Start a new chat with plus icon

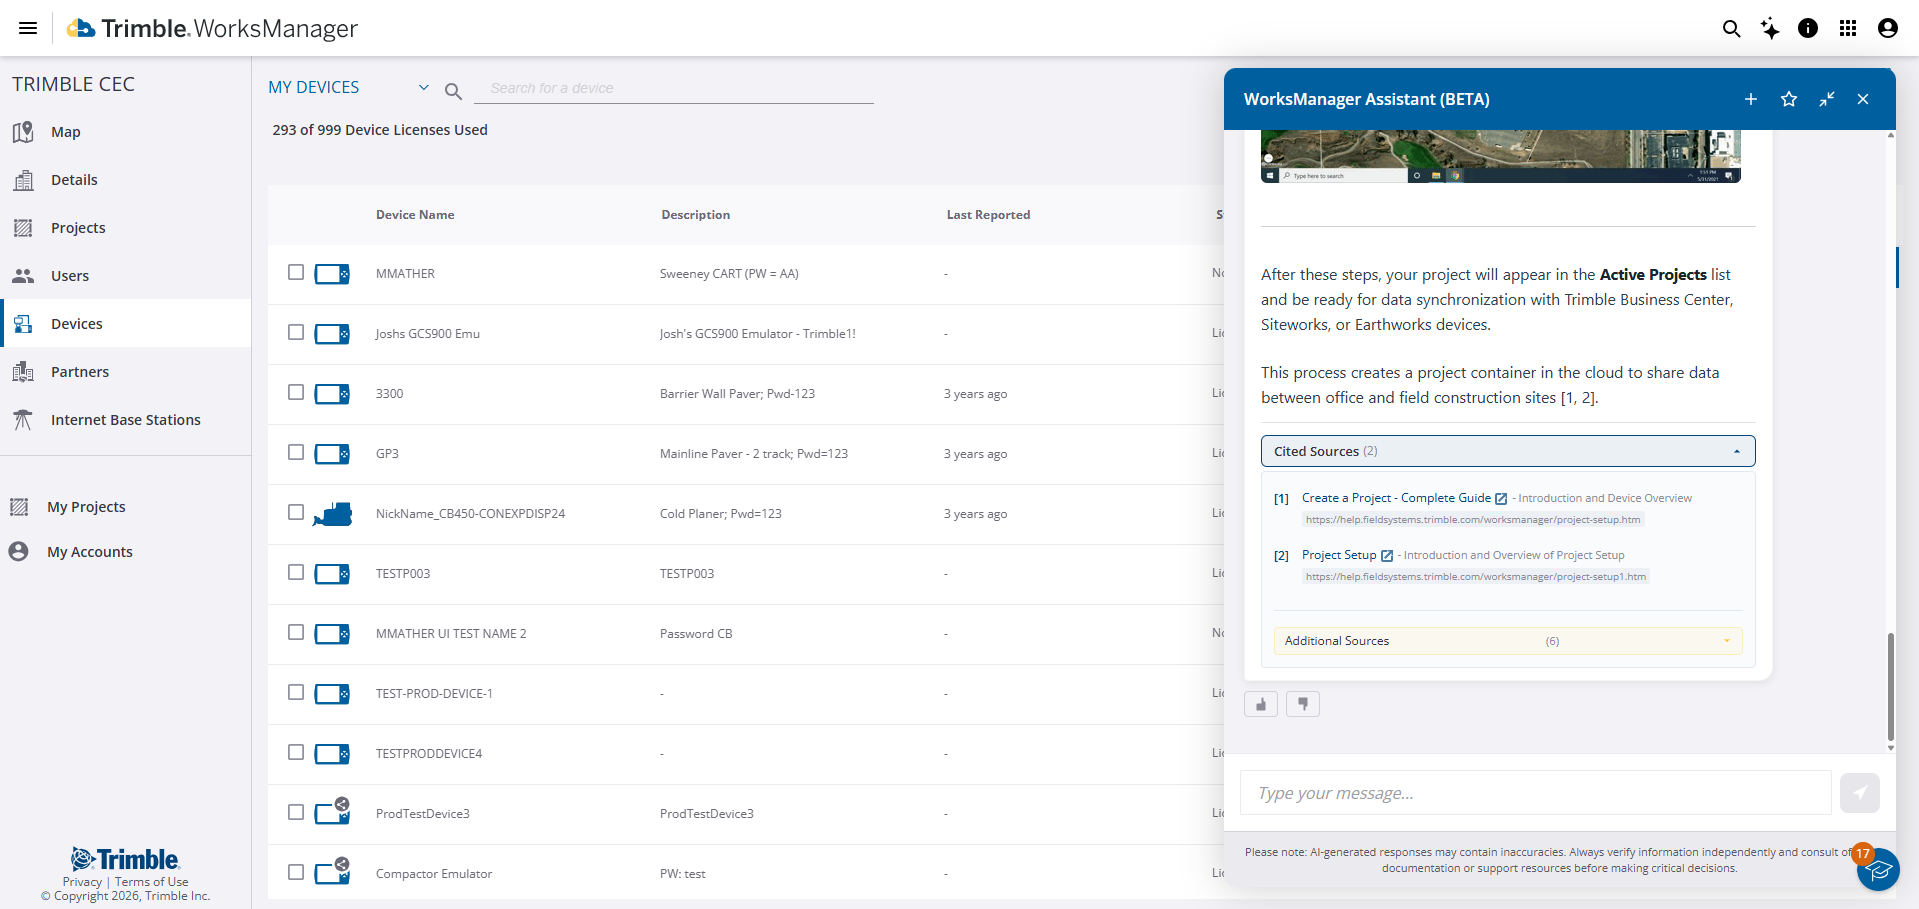tap(1751, 99)
